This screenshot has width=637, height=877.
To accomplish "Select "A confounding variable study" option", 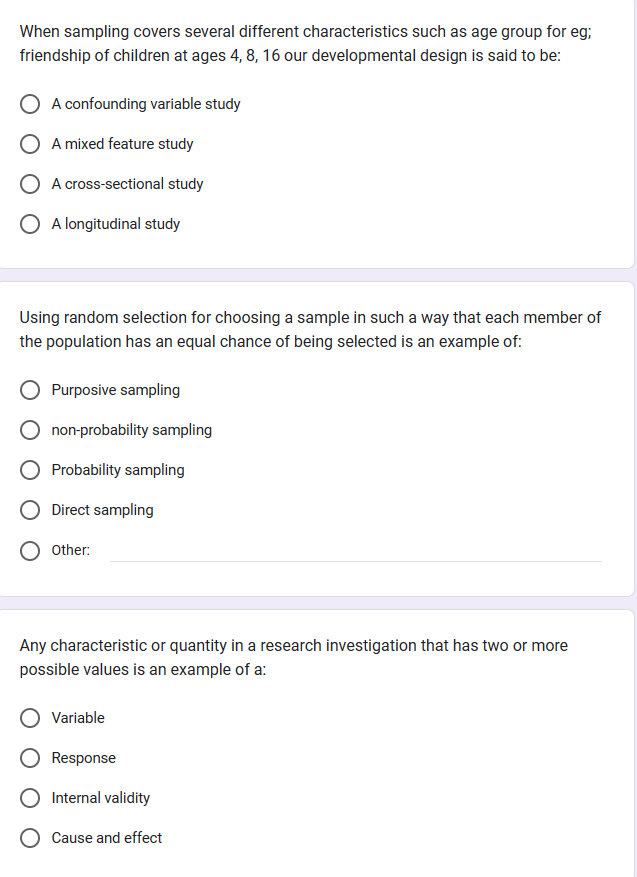I will pyautogui.click(x=31, y=104).
